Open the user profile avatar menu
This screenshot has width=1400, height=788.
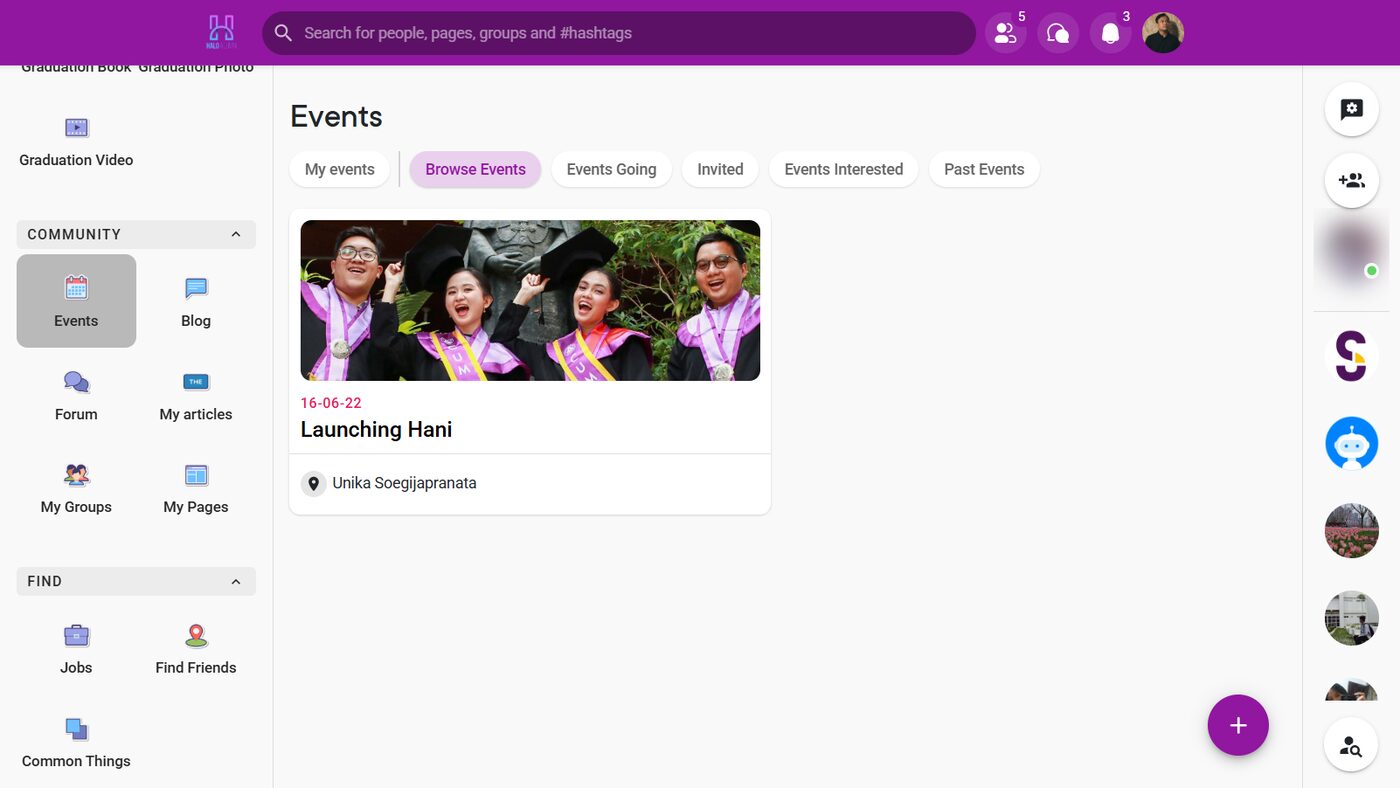[1163, 33]
